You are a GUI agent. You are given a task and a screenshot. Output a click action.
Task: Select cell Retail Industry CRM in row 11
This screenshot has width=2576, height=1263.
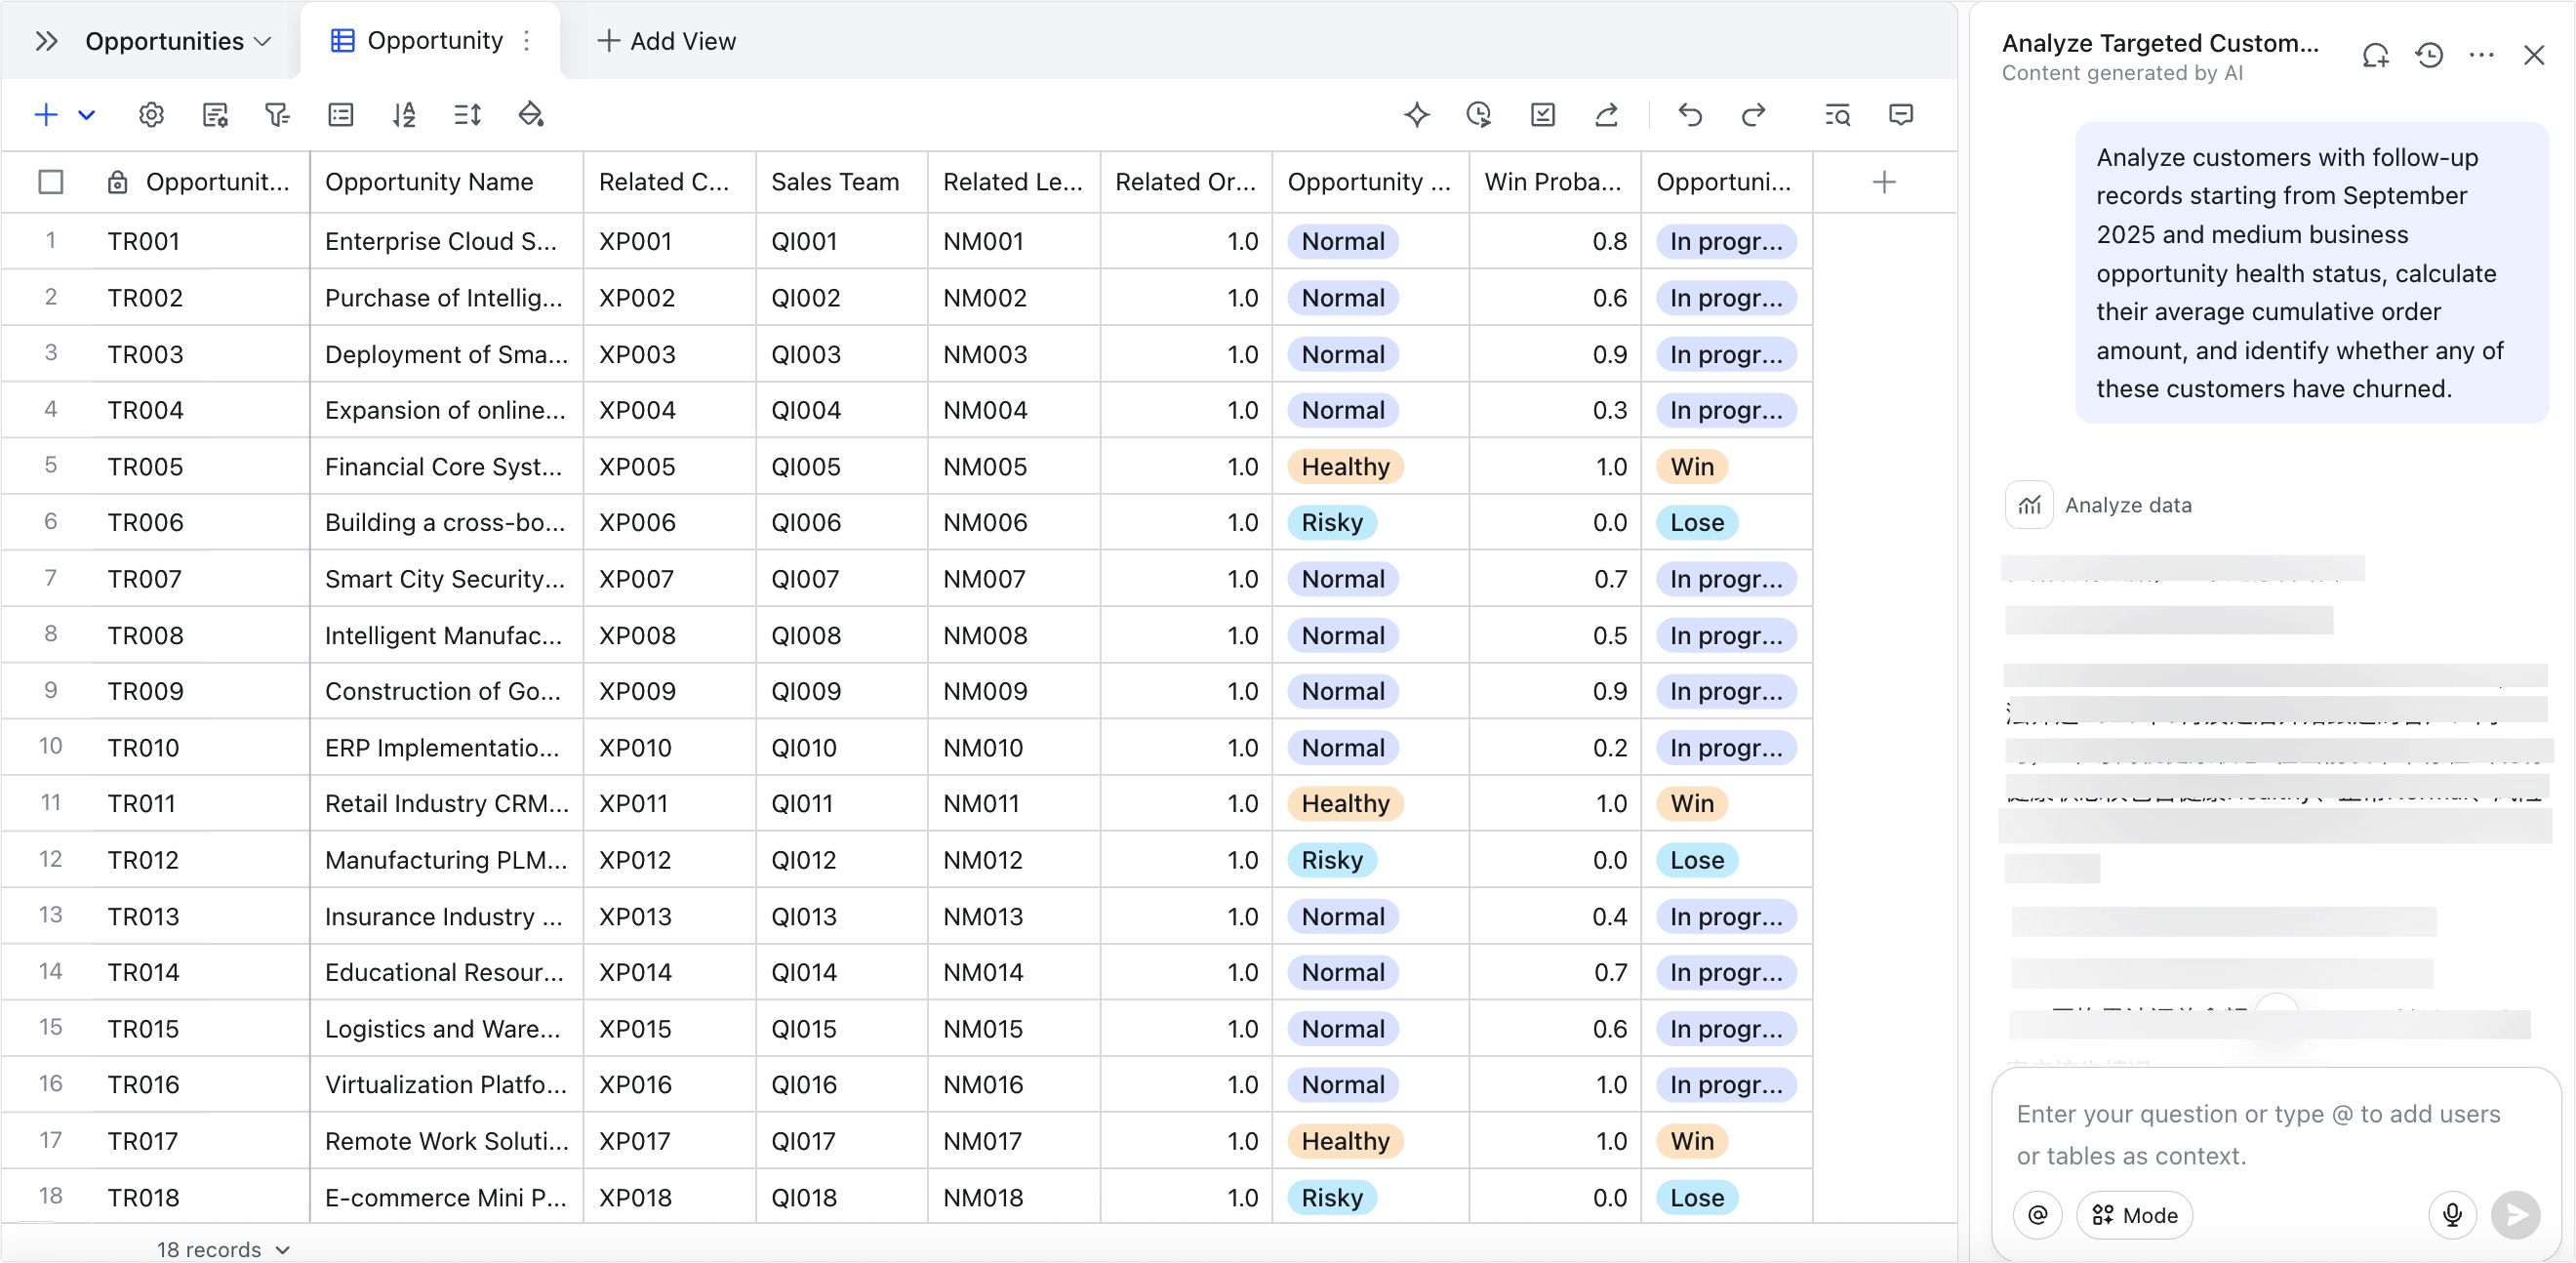446,804
